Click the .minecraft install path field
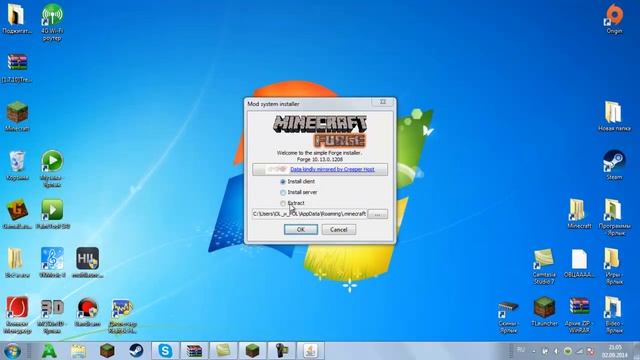640x360 pixels. pos(309,214)
